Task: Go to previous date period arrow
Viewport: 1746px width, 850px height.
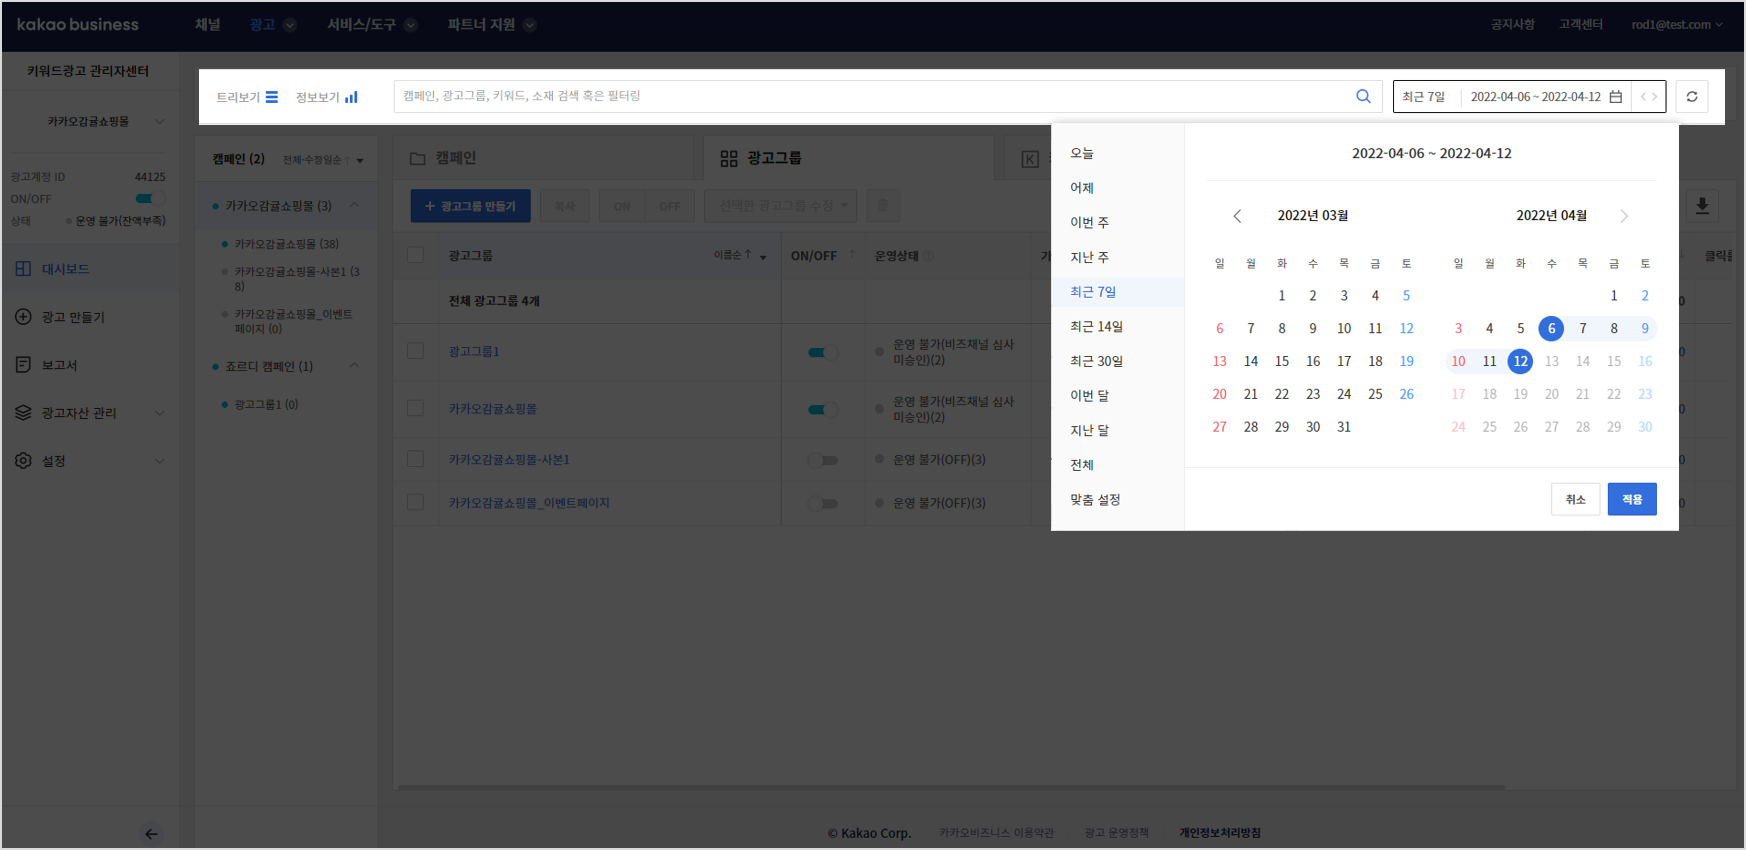Action: tap(1643, 97)
